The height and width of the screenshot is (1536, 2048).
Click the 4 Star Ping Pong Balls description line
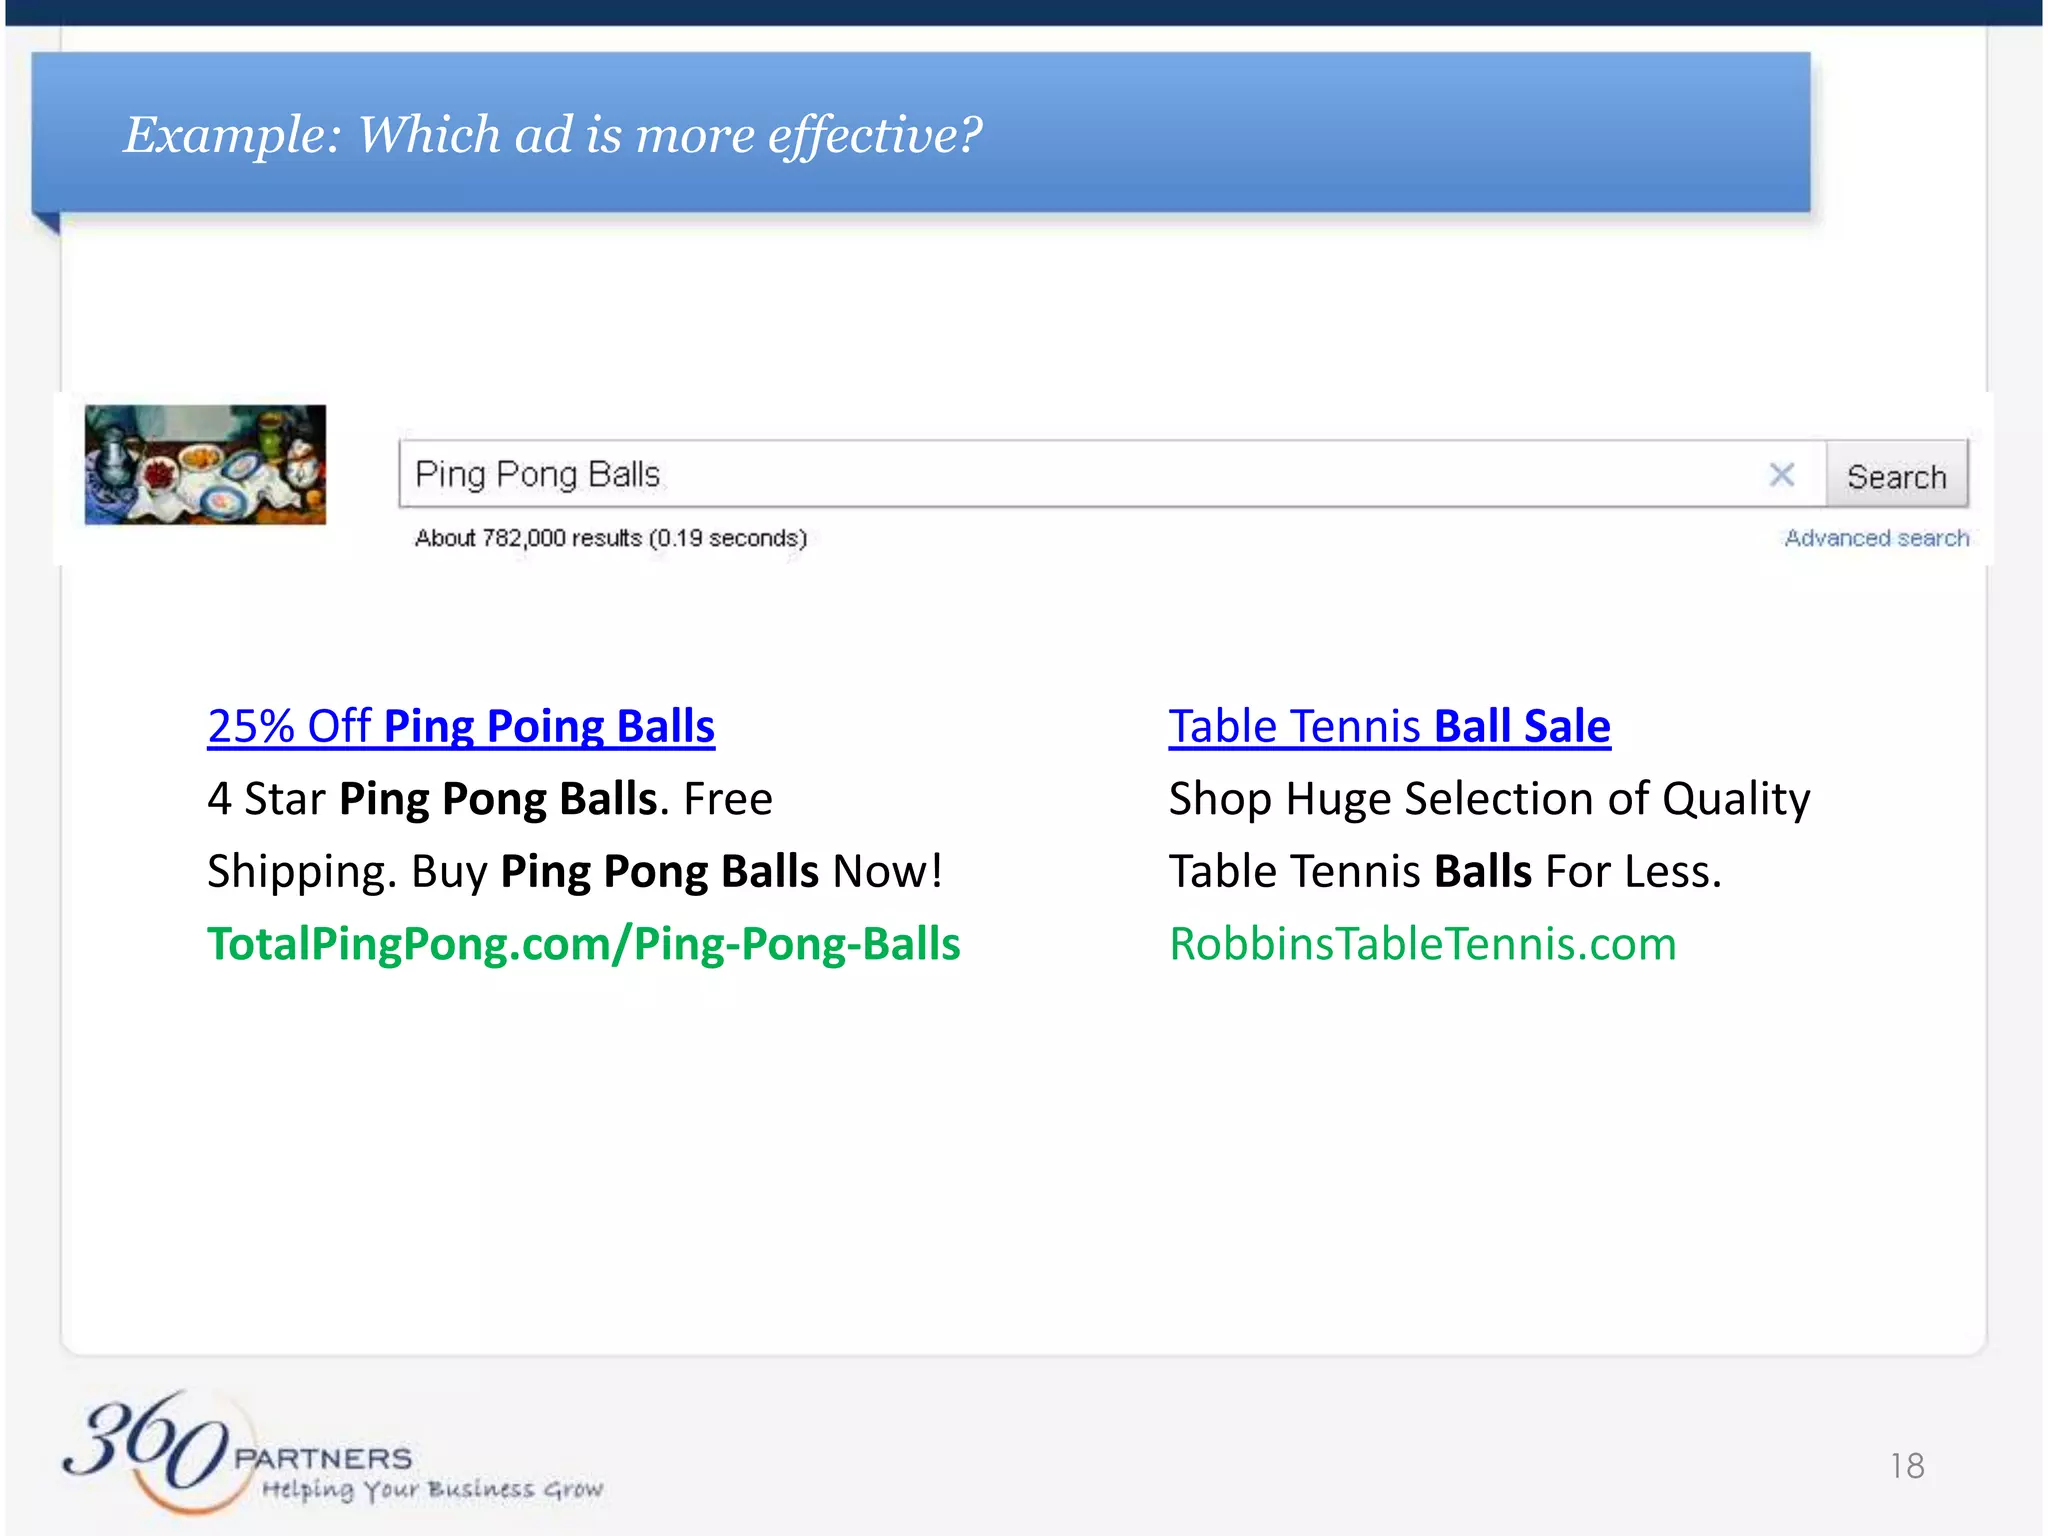click(x=489, y=799)
